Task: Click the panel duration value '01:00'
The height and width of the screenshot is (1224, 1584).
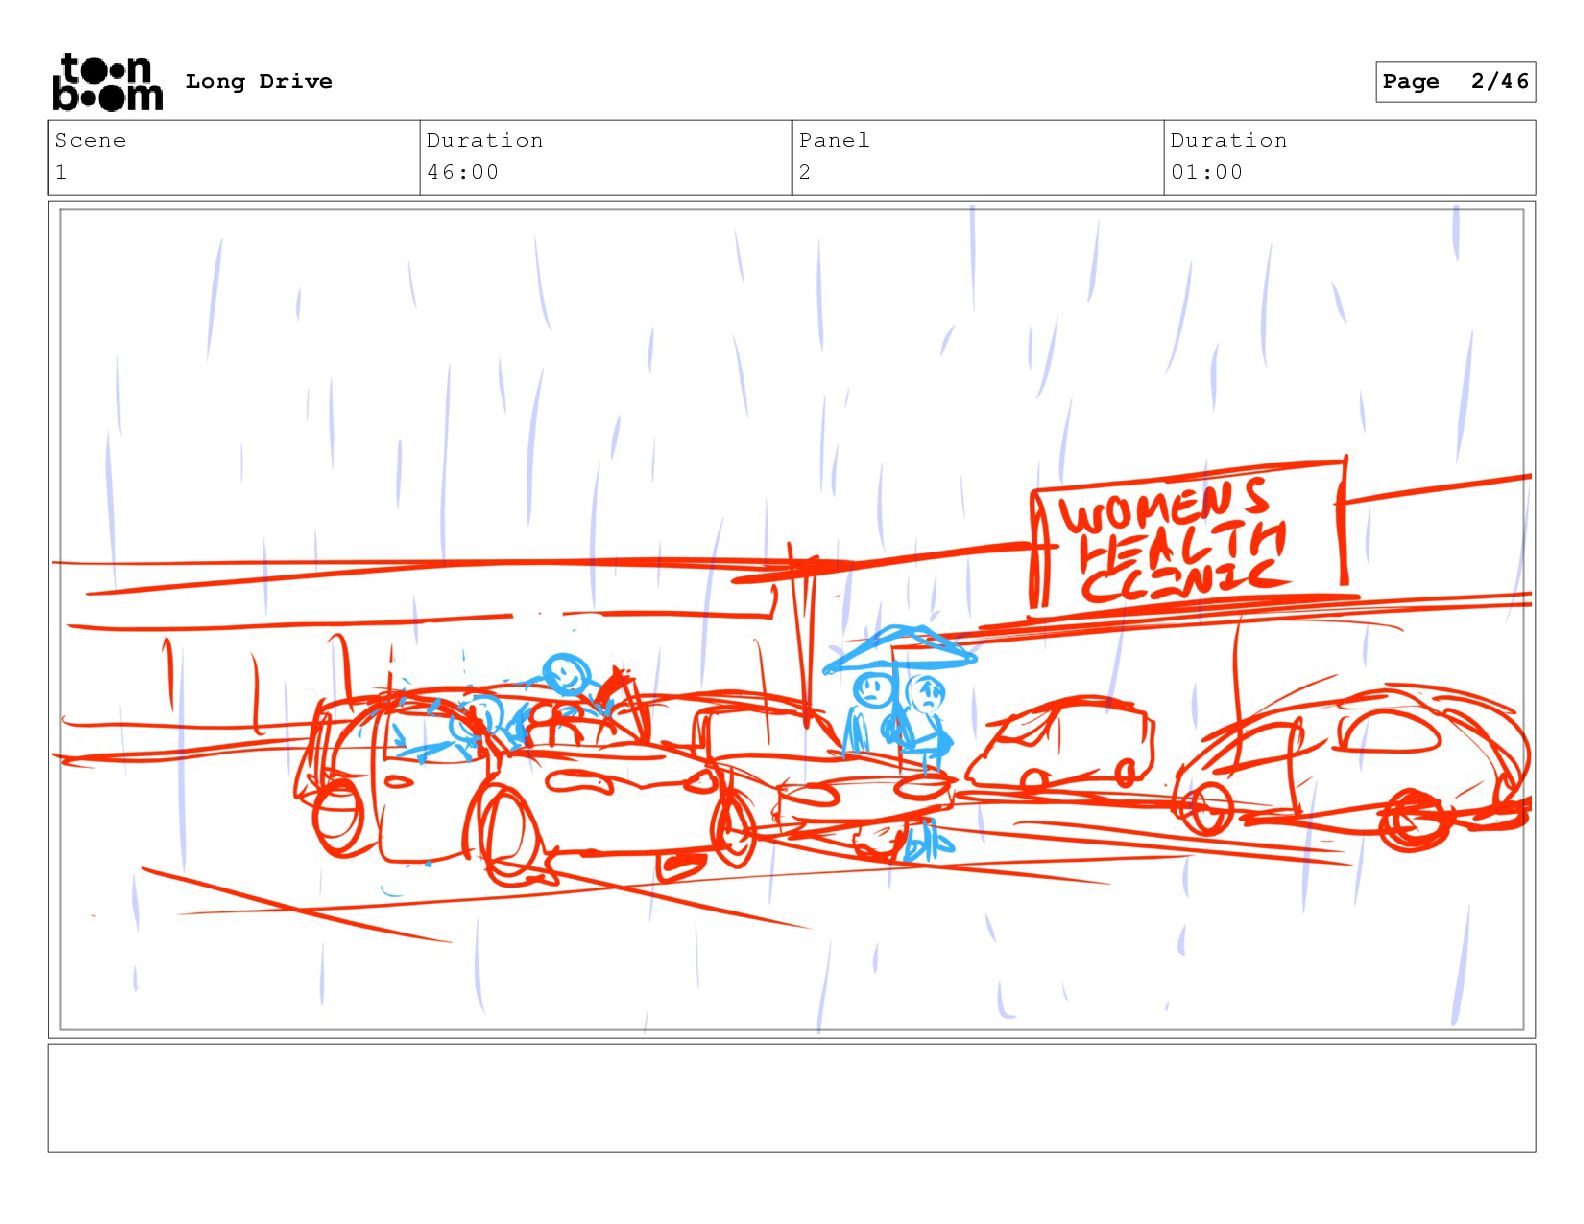Action: point(1207,172)
